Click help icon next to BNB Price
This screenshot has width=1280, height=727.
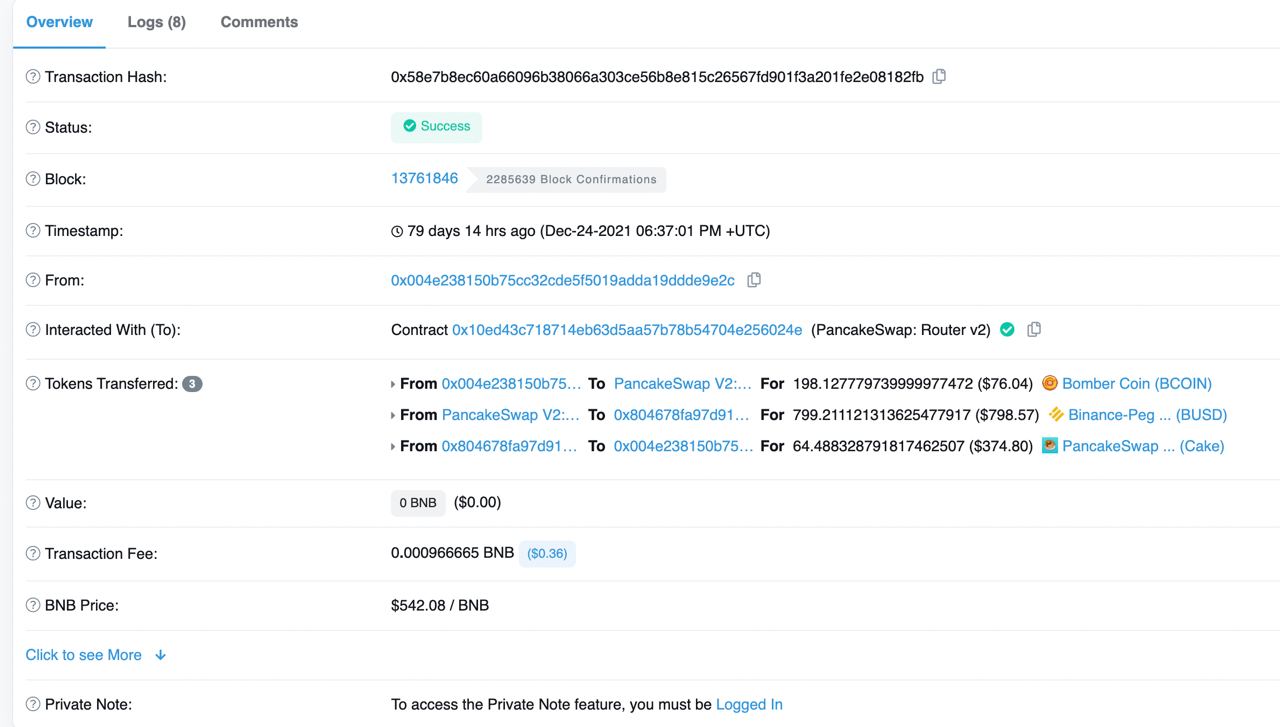[x=33, y=606]
